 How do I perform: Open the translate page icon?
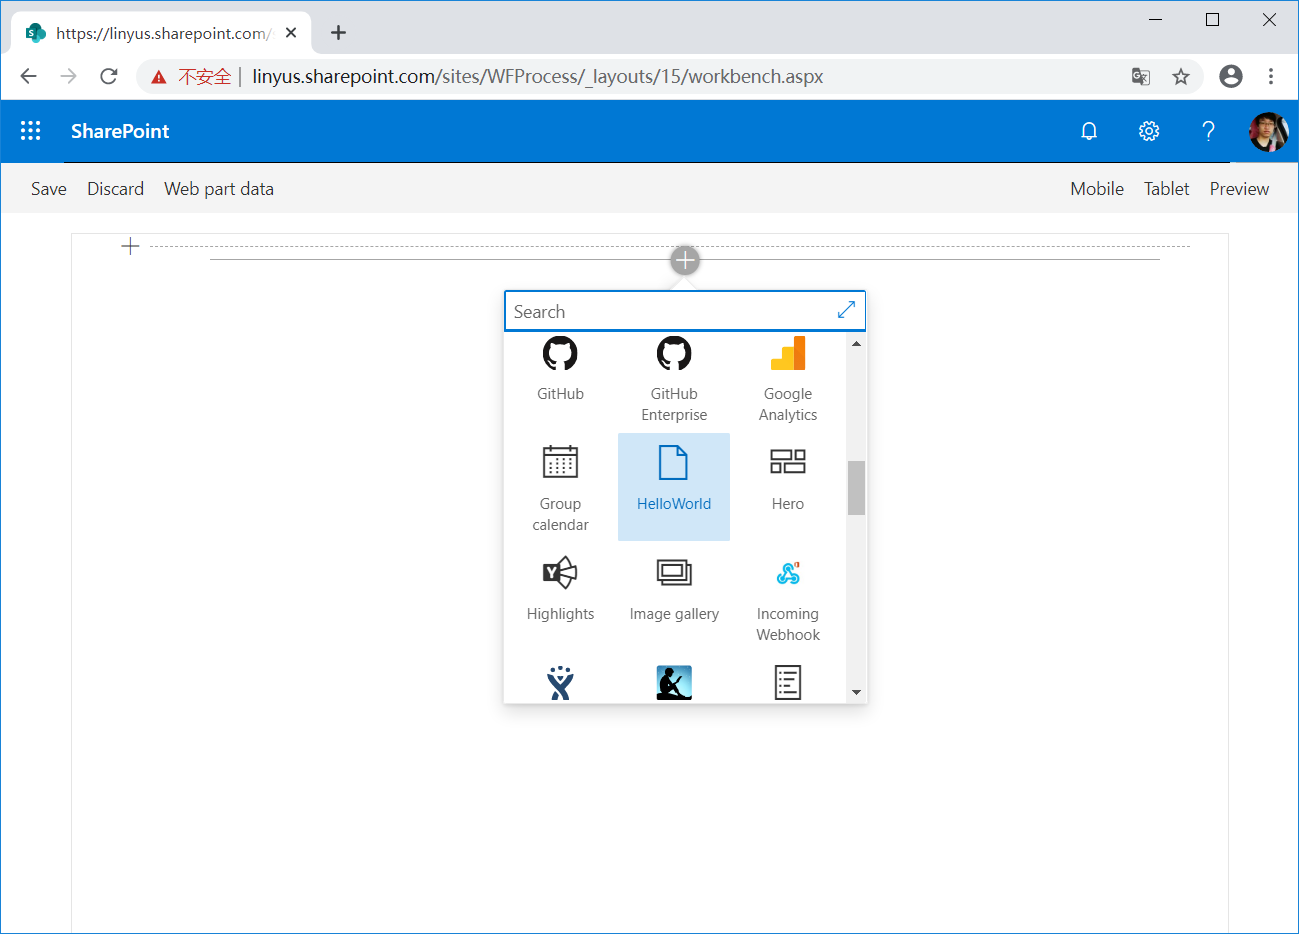point(1141,76)
